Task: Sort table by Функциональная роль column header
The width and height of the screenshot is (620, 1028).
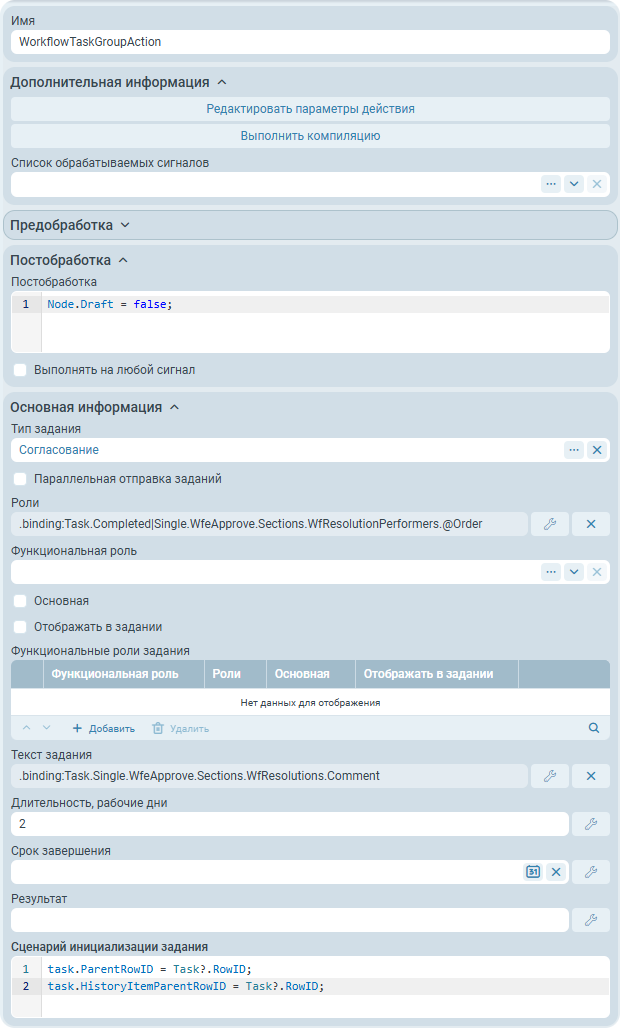Action: 115,674
